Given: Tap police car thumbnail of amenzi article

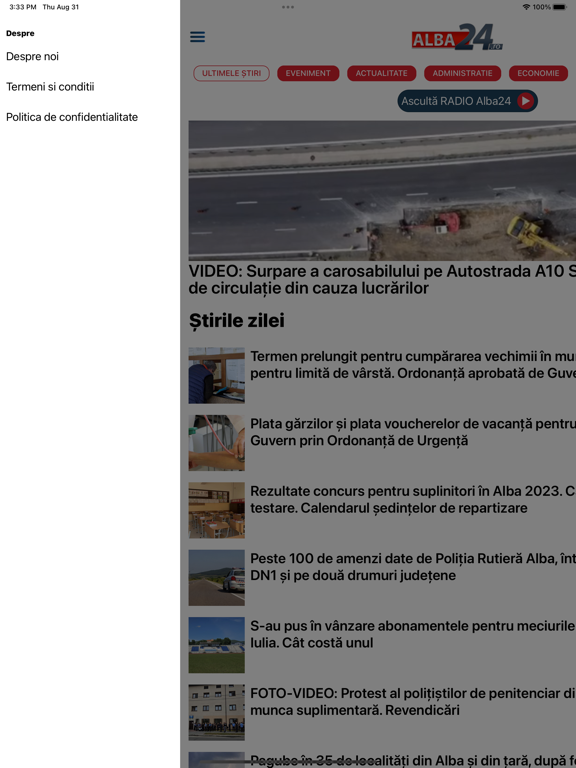Looking at the screenshot, I should (216, 577).
